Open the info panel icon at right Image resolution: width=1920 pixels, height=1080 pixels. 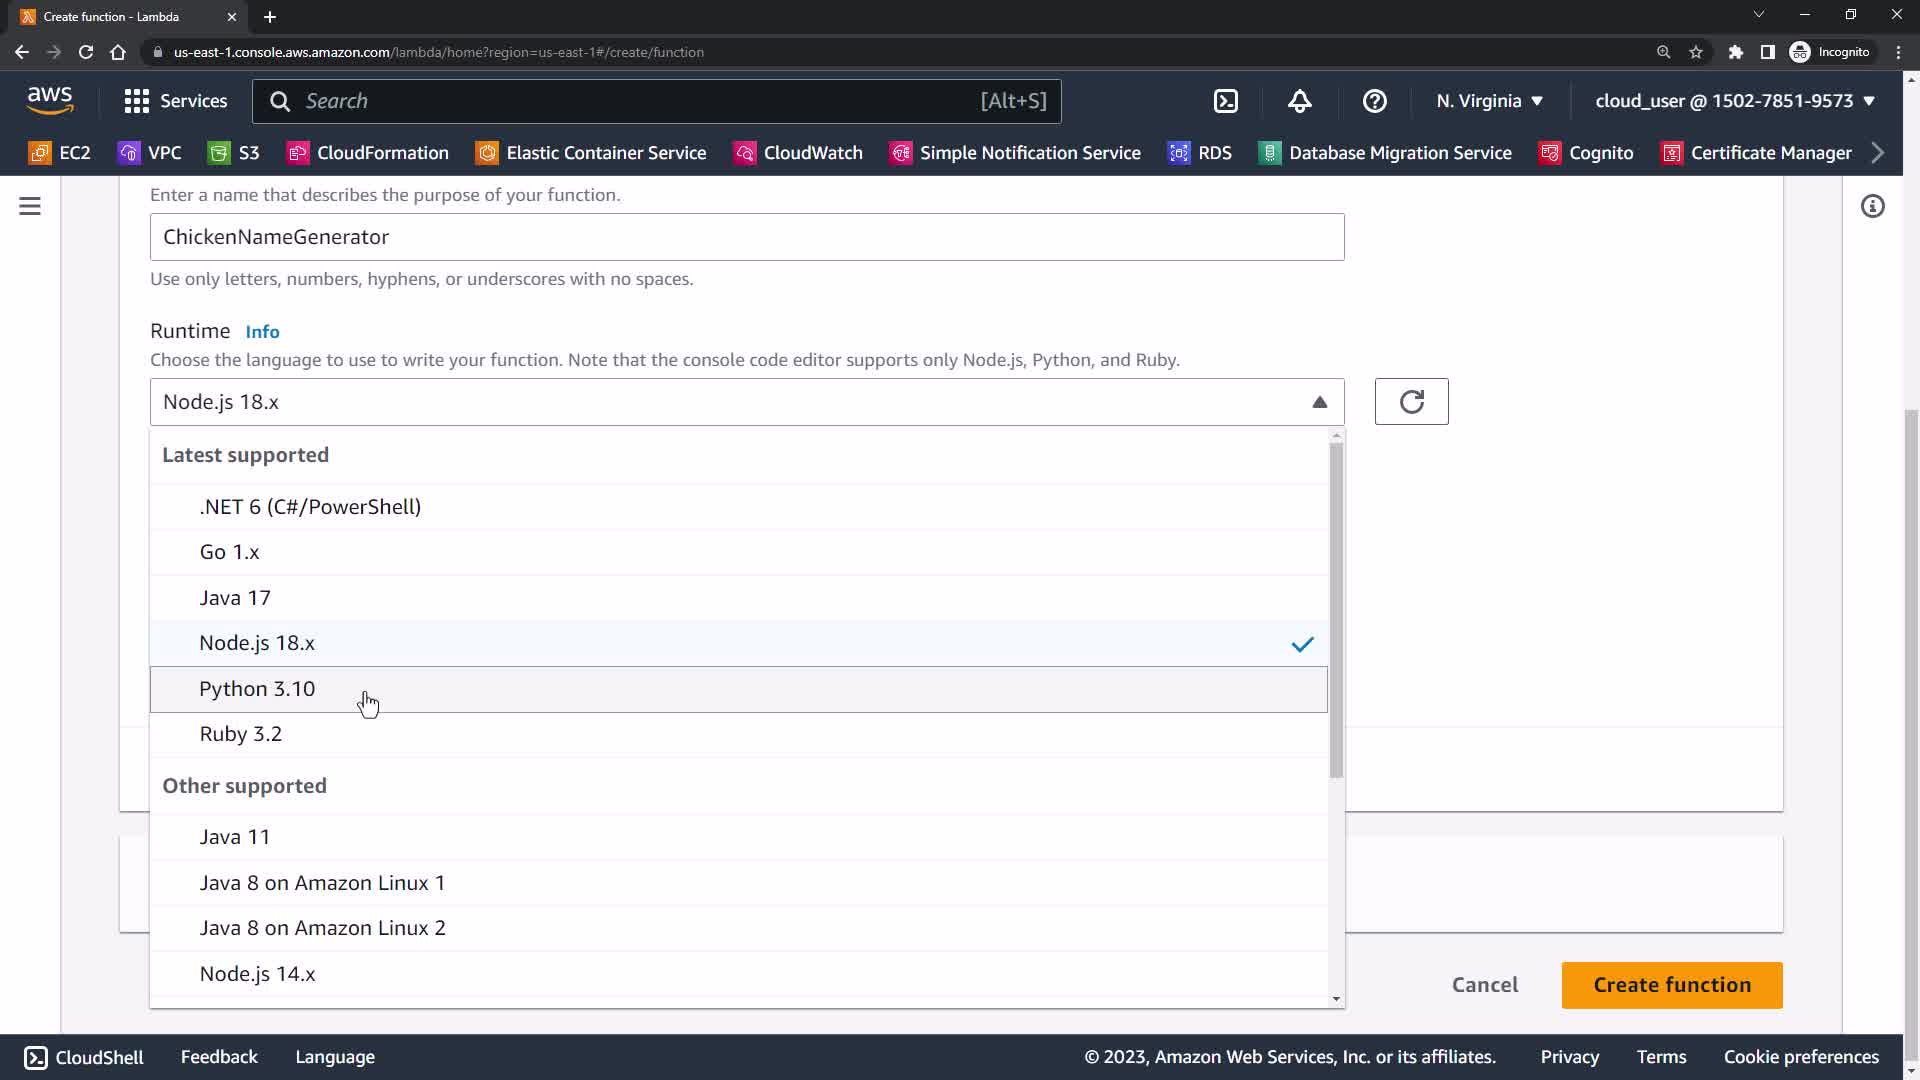point(1872,206)
